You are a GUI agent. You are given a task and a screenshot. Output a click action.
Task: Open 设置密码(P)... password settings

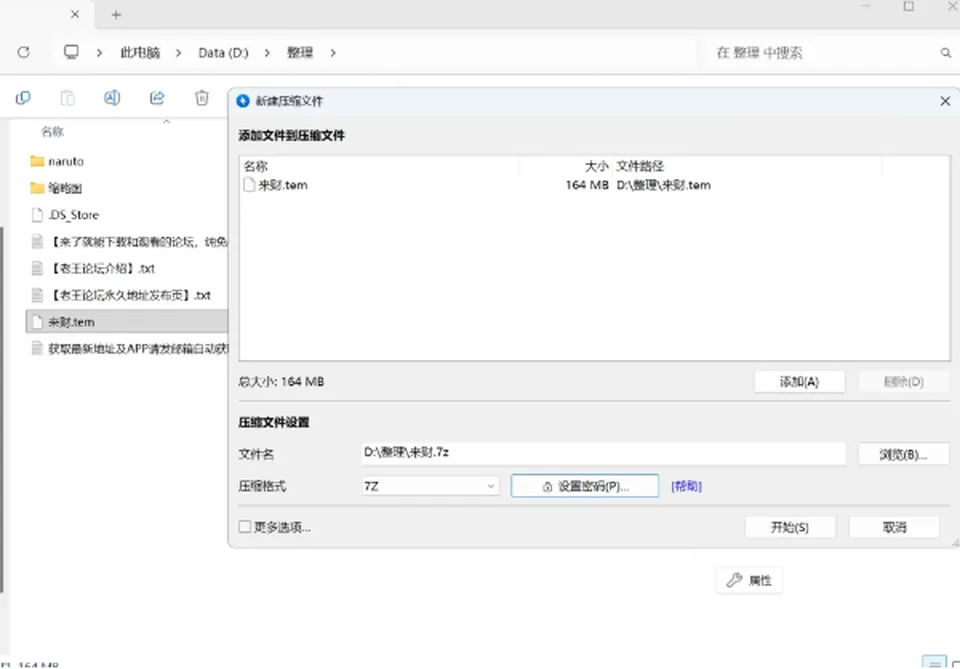585,487
